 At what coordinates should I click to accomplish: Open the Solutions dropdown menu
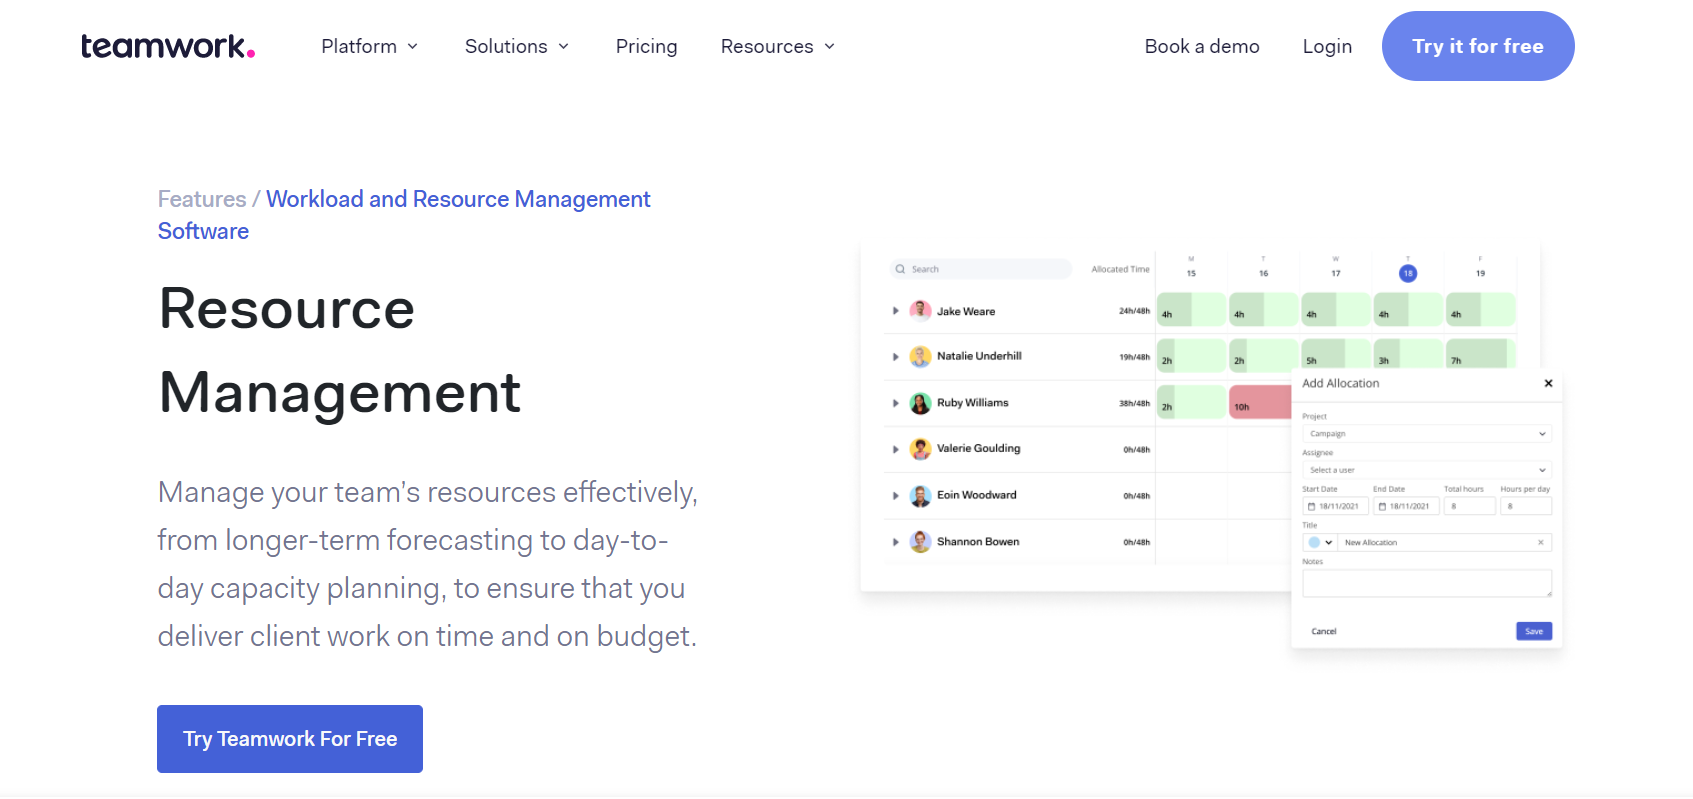[517, 46]
